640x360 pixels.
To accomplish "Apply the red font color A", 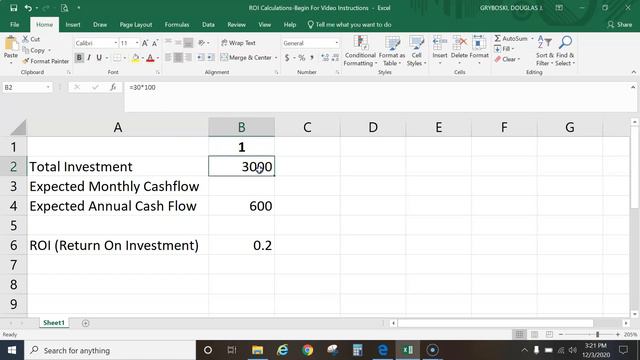I will [x=150, y=58].
